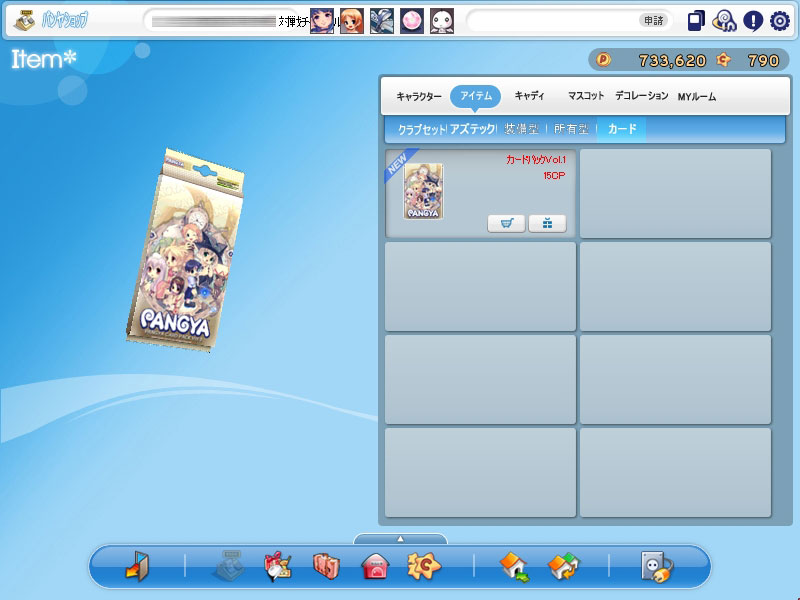Click the player name field

(x=222, y=21)
